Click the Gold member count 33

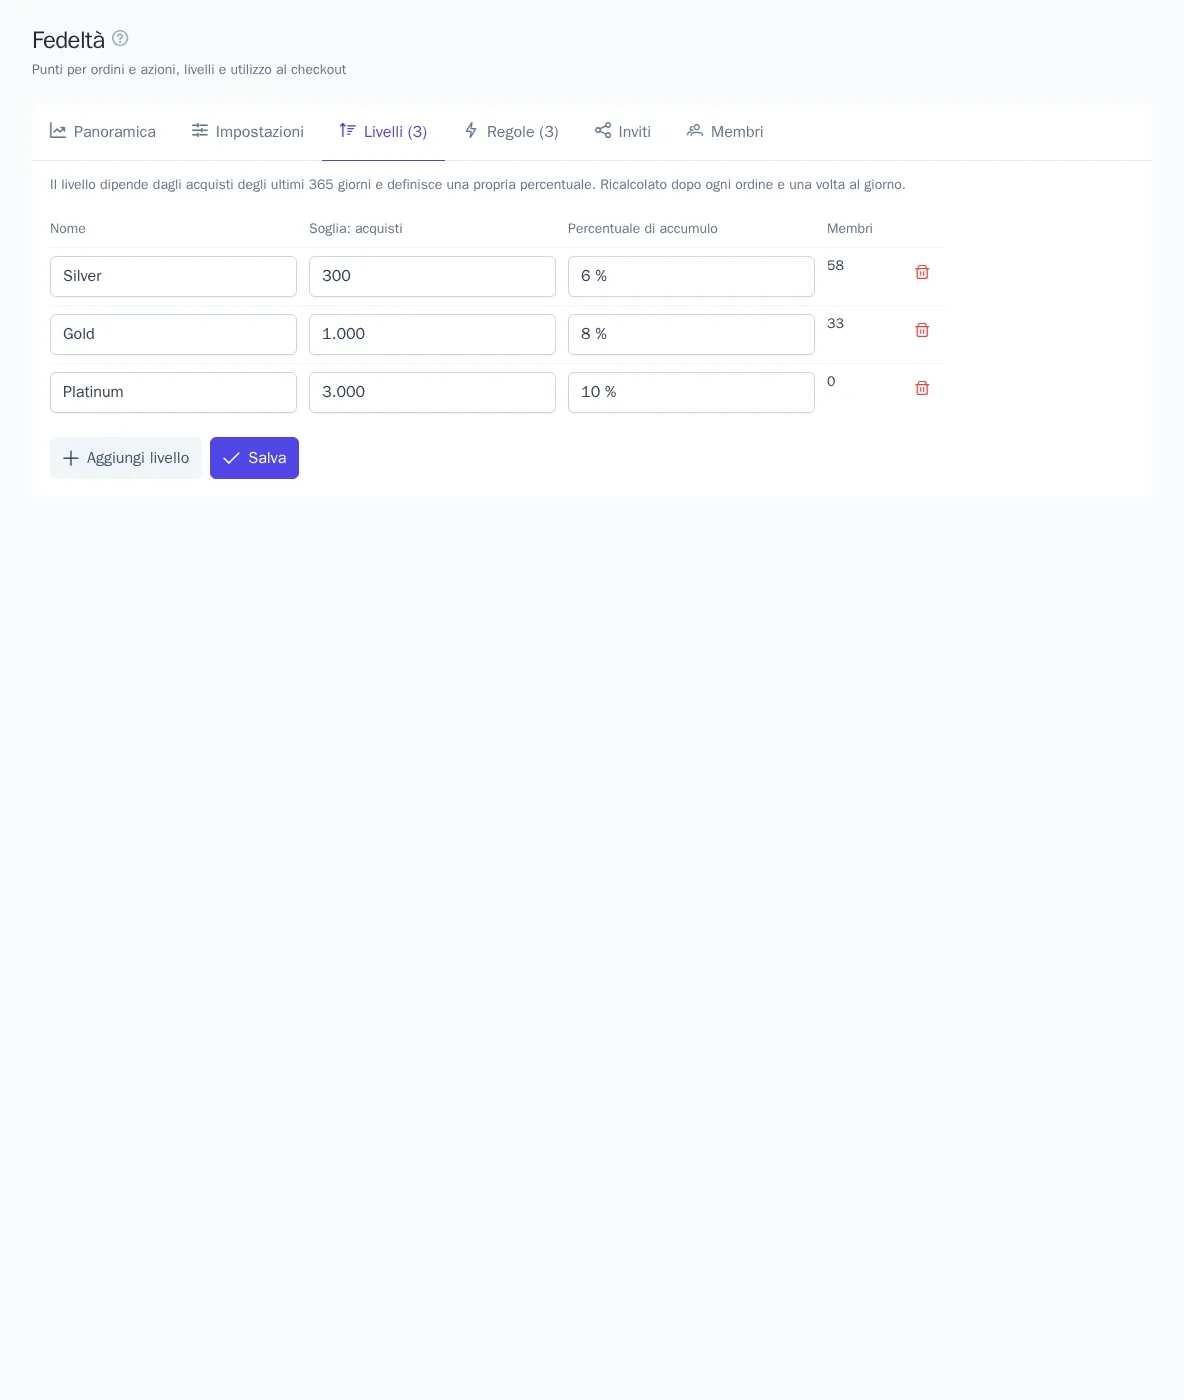click(x=835, y=324)
